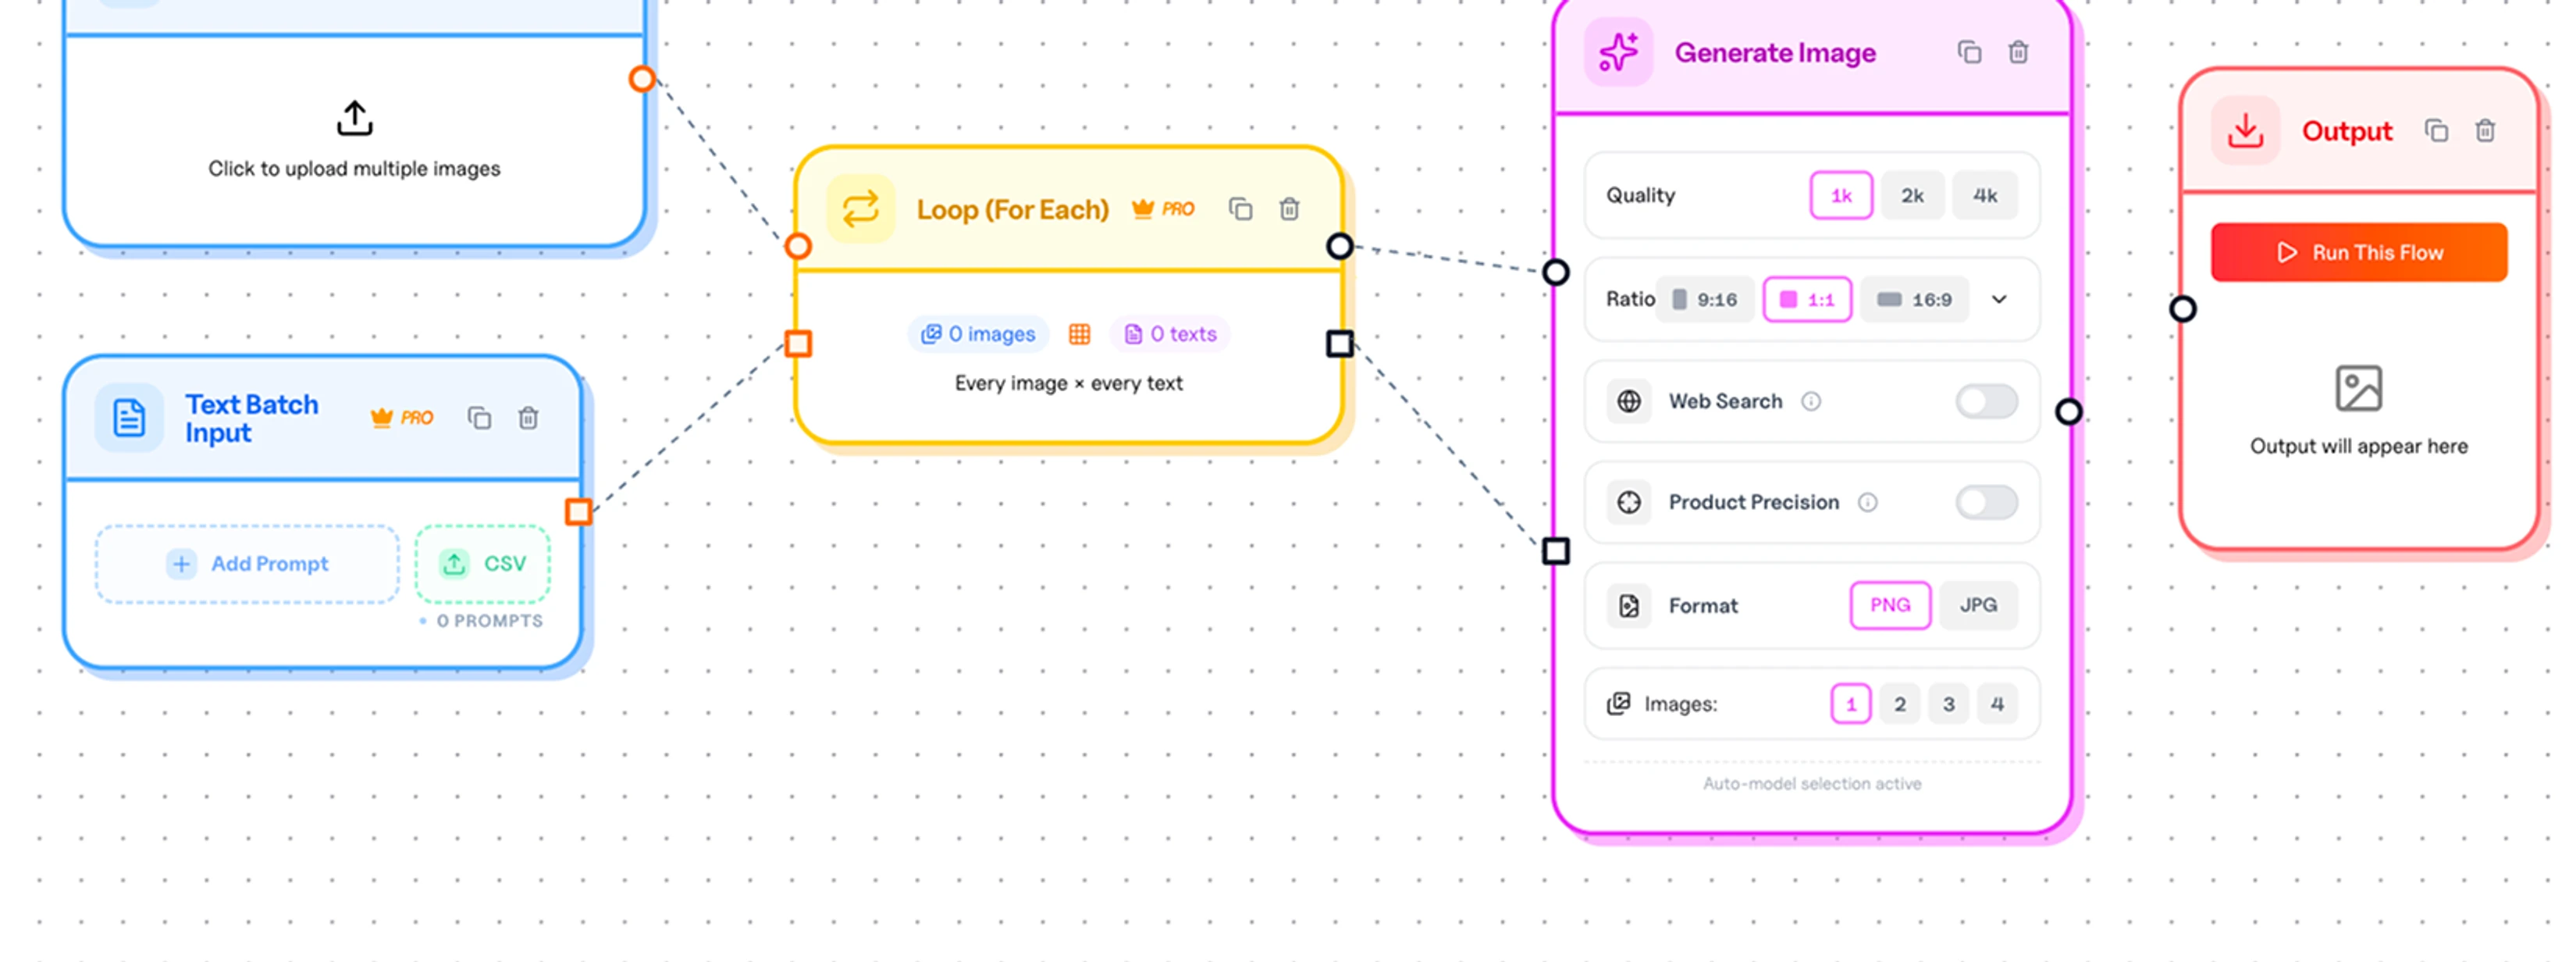Click 'Output will appear here' text
2576x962 pixels.
pyautogui.click(x=2358, y=446)
